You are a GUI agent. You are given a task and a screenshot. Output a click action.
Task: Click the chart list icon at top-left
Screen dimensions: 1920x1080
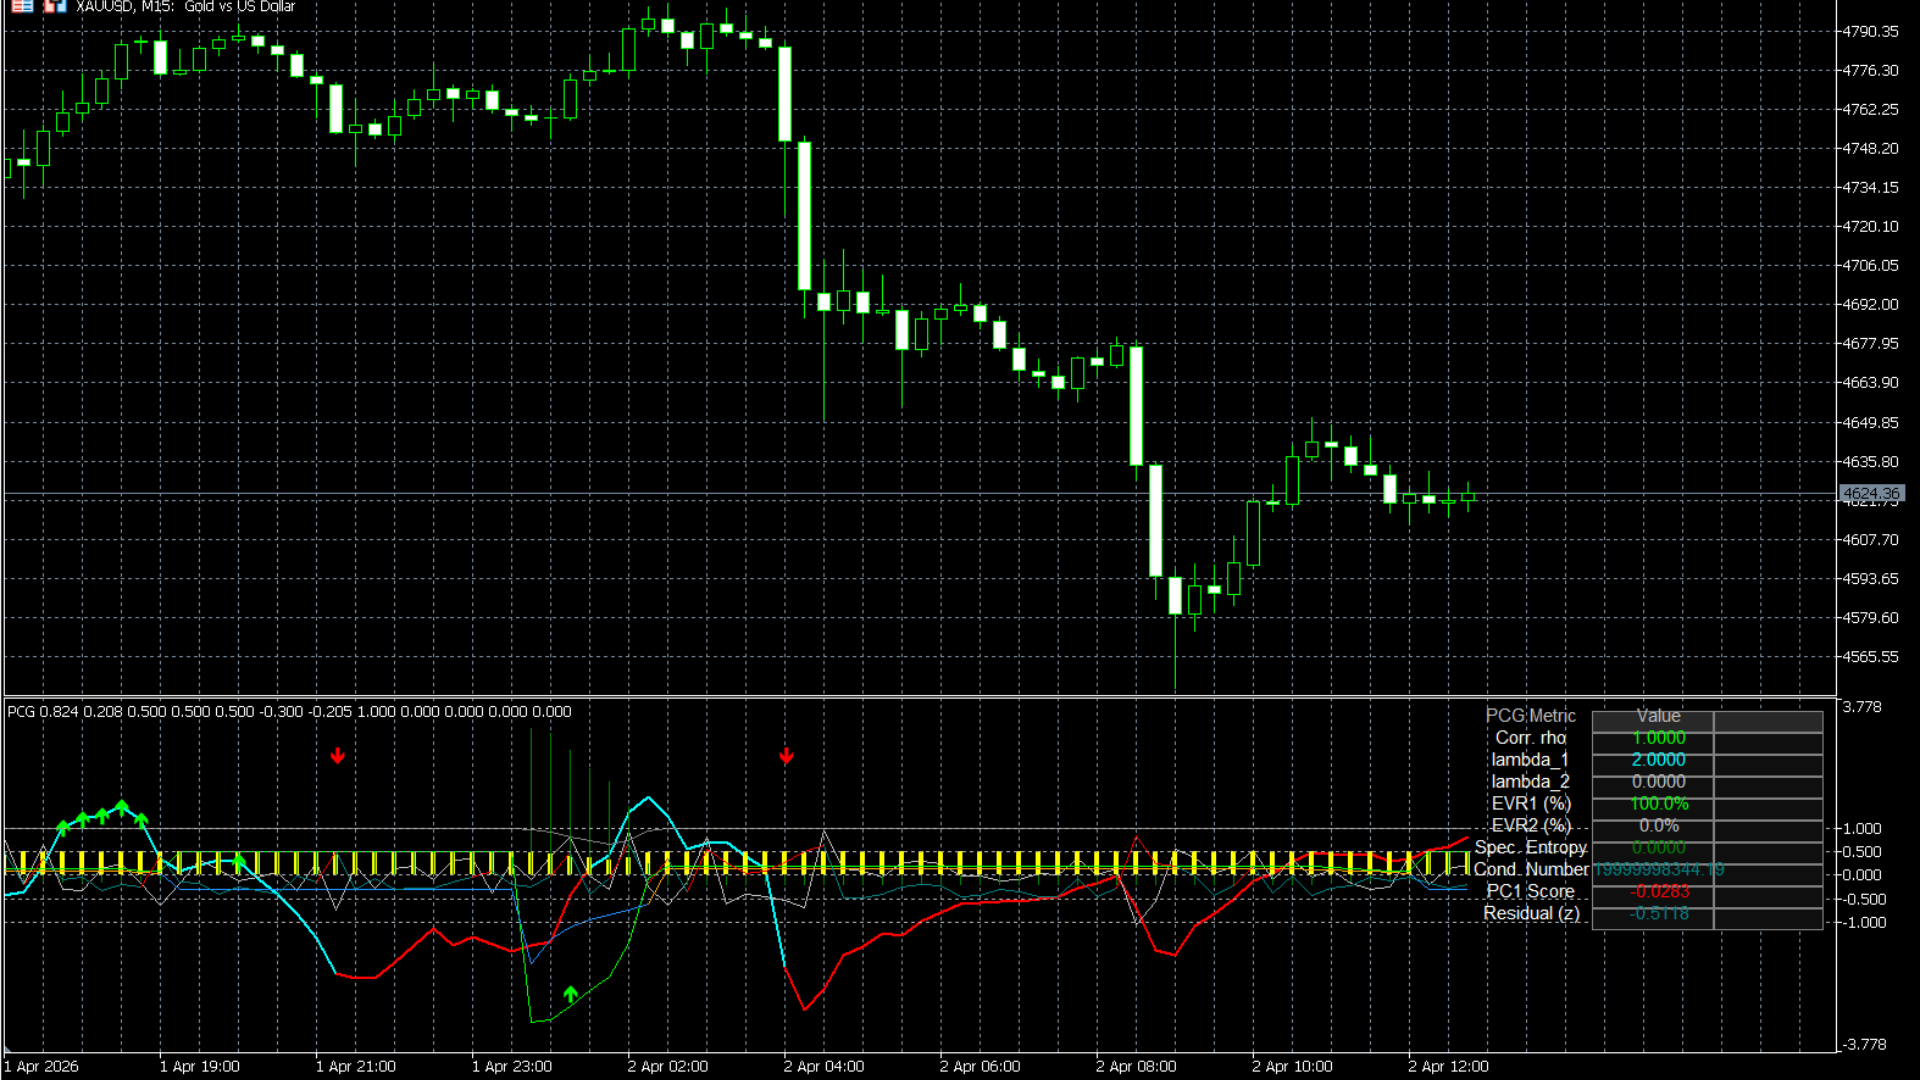coord(22,6)
